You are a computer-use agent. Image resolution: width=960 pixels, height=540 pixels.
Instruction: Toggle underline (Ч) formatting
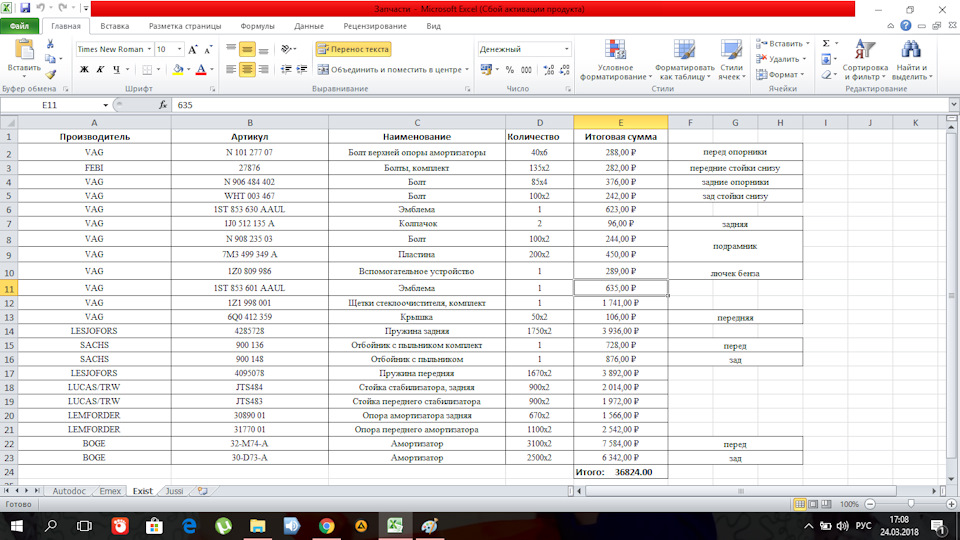(116, 70)
